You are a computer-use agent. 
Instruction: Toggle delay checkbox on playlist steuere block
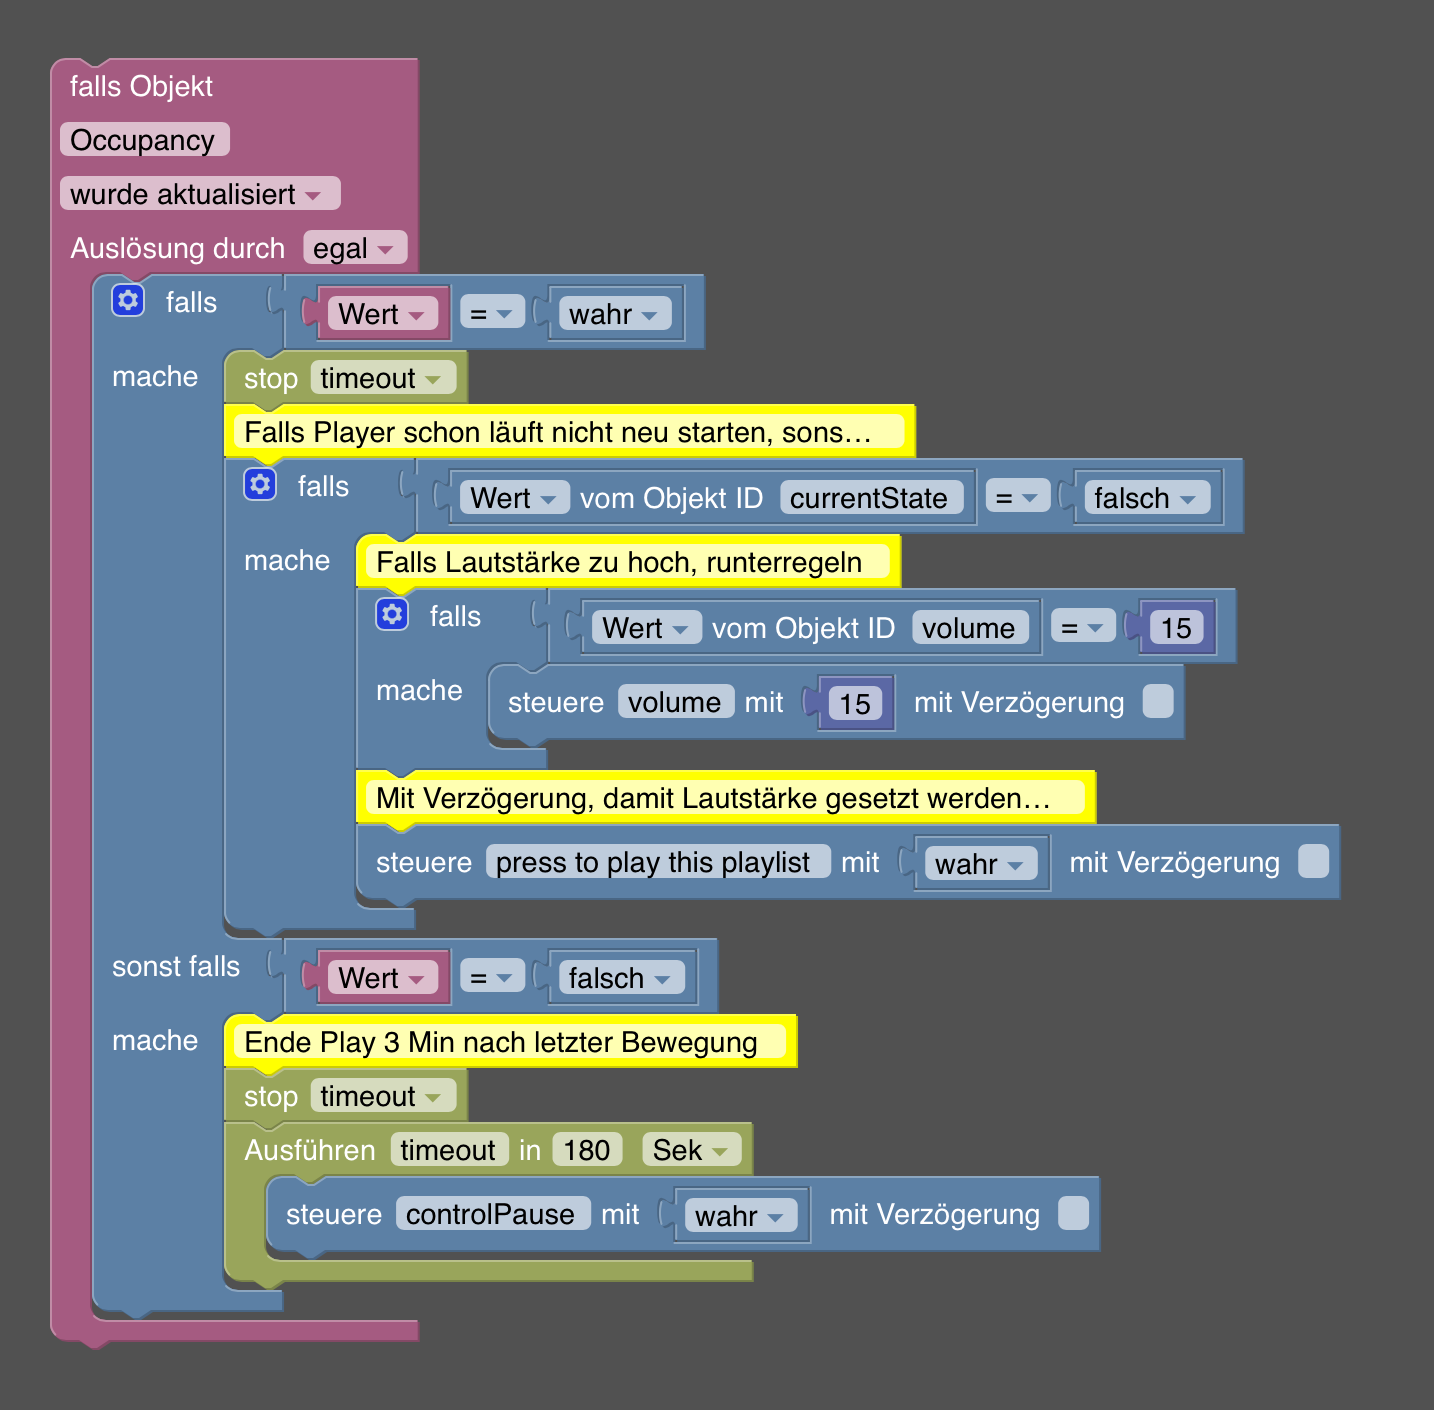(1314, 861)
